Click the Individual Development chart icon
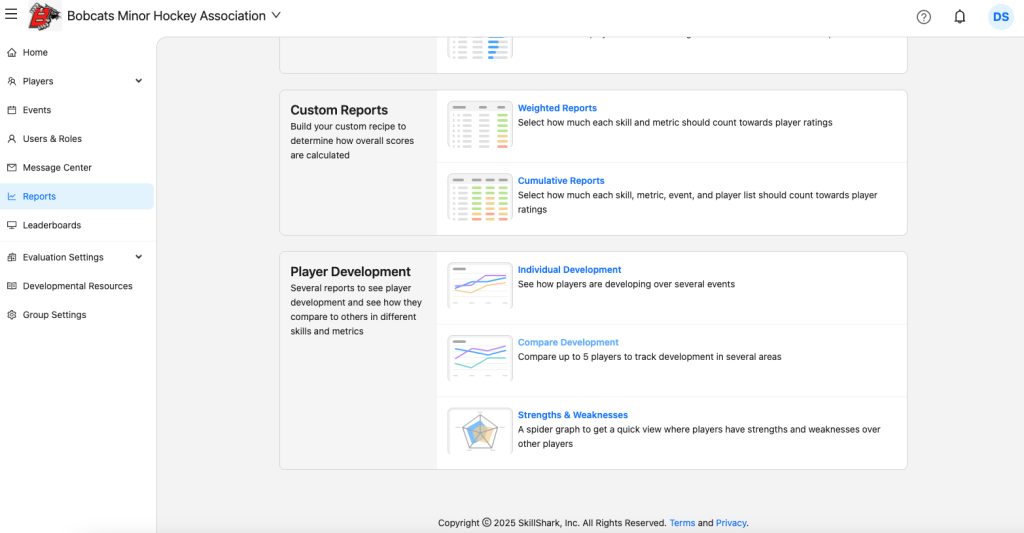 point(480,285)
